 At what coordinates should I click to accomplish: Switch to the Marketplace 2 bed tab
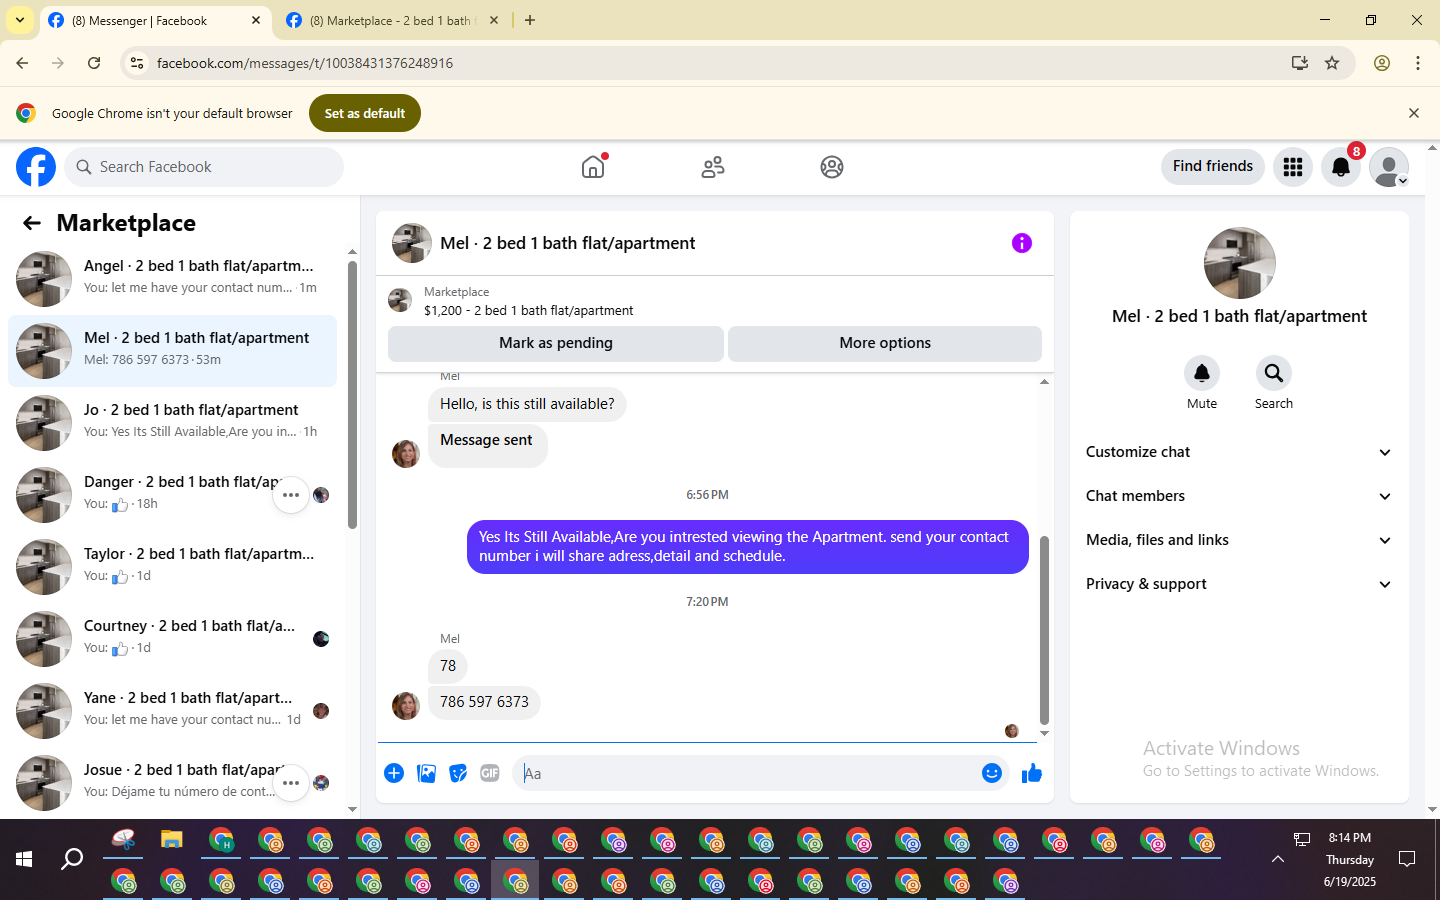coord(393,21)
